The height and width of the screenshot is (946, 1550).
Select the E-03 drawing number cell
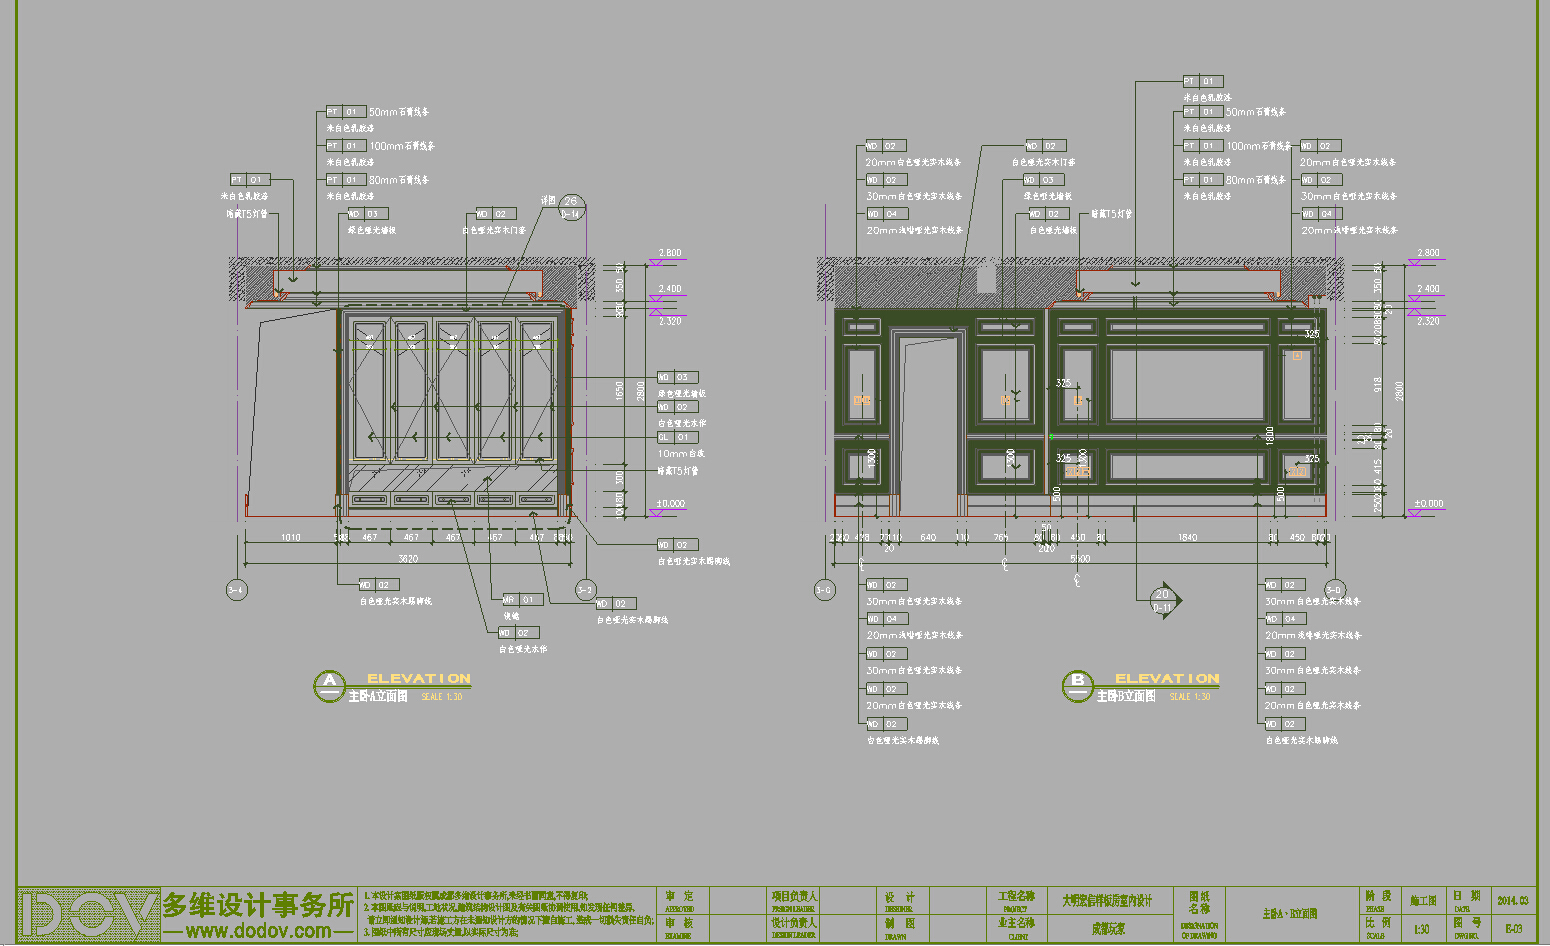pos(1513,929)
